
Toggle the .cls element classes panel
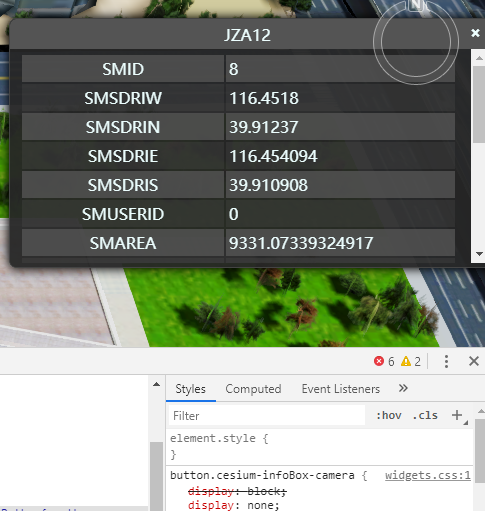(425, 415)
